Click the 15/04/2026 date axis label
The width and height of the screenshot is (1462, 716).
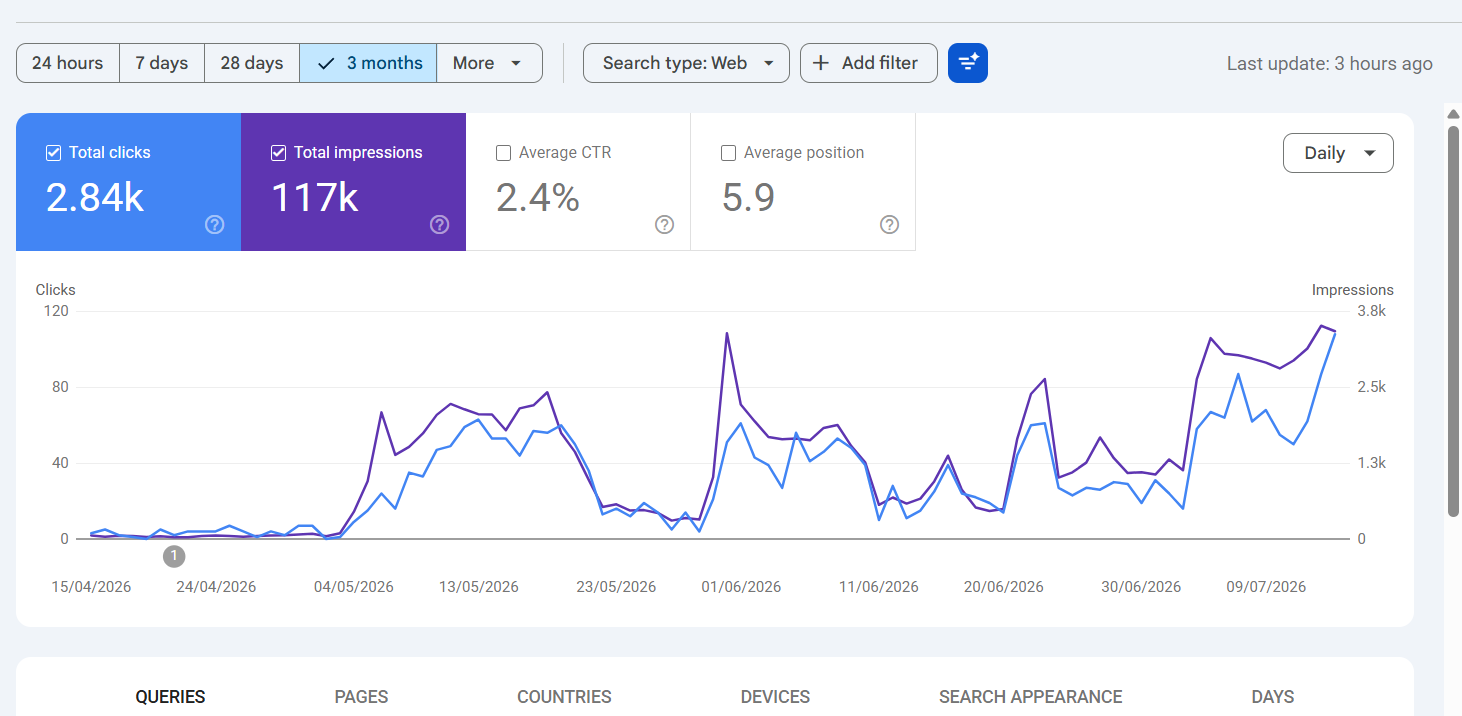point(92,587)
